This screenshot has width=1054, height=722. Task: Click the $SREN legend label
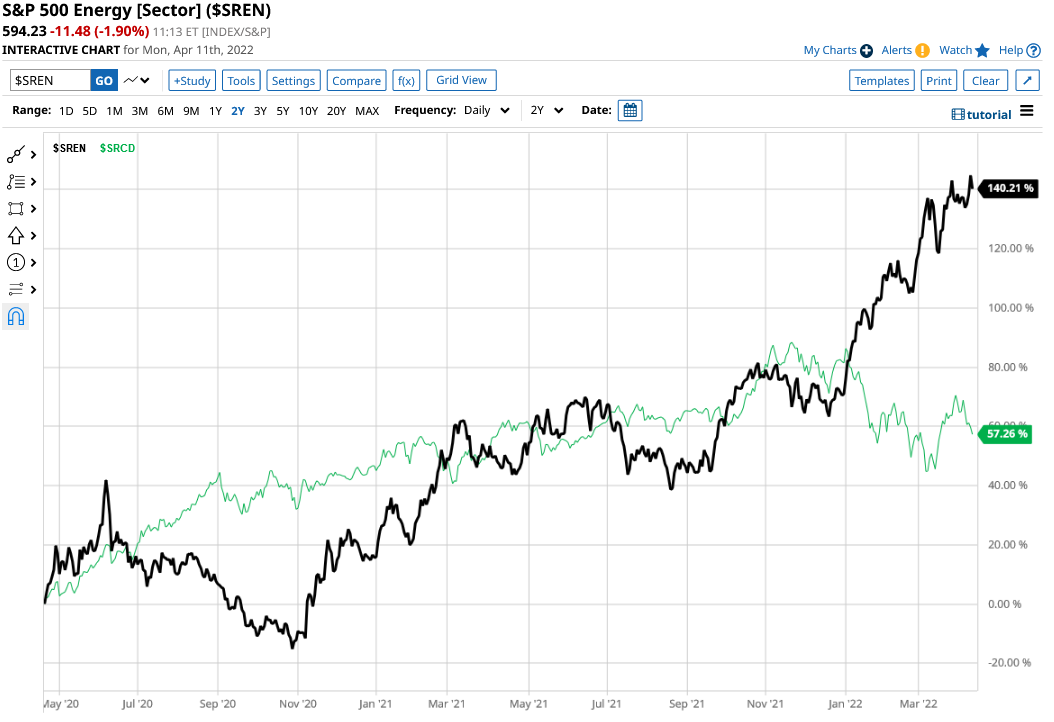tap(69, 148)
